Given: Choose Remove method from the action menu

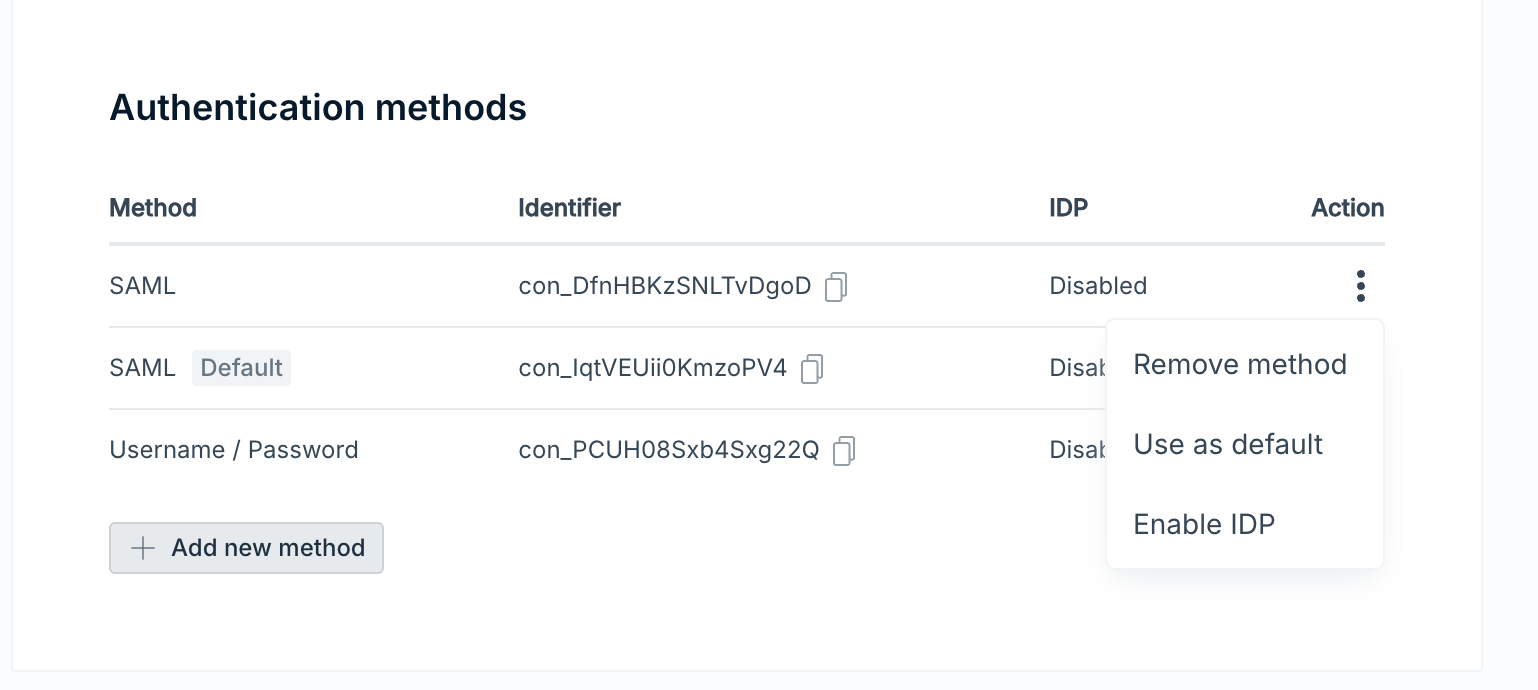Looking at the screenshot, I should tap(1240, 364).
